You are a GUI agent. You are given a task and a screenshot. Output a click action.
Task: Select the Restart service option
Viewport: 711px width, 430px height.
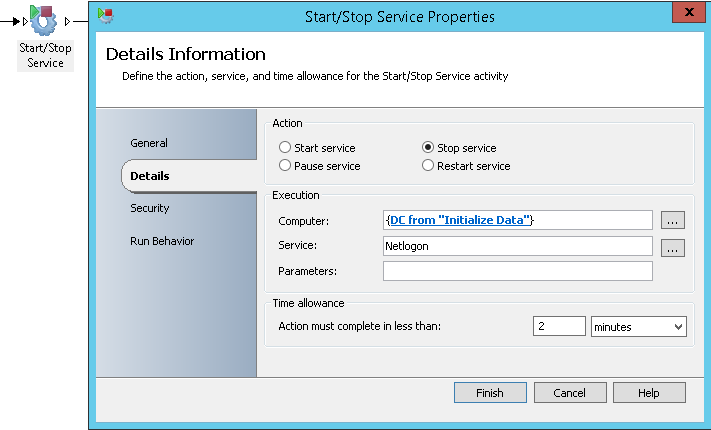click(466, 166)
